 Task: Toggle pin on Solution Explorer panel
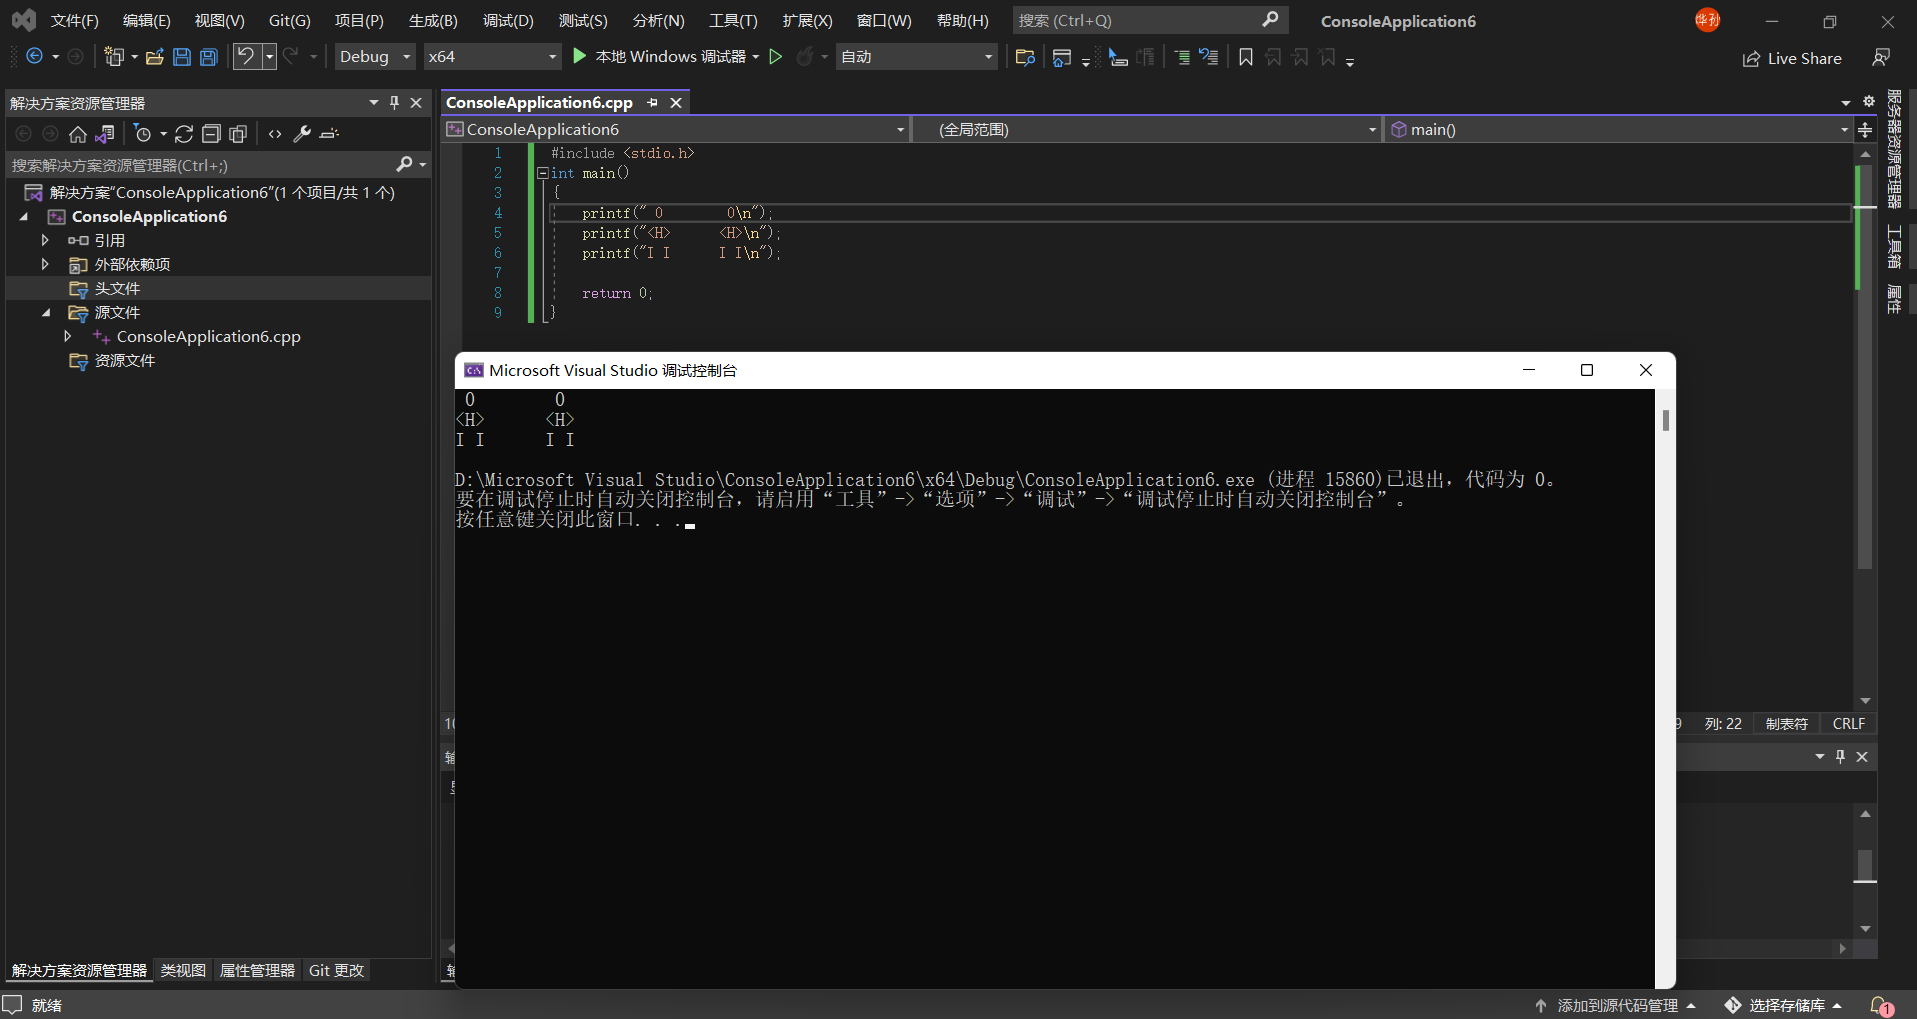(394, 102)
